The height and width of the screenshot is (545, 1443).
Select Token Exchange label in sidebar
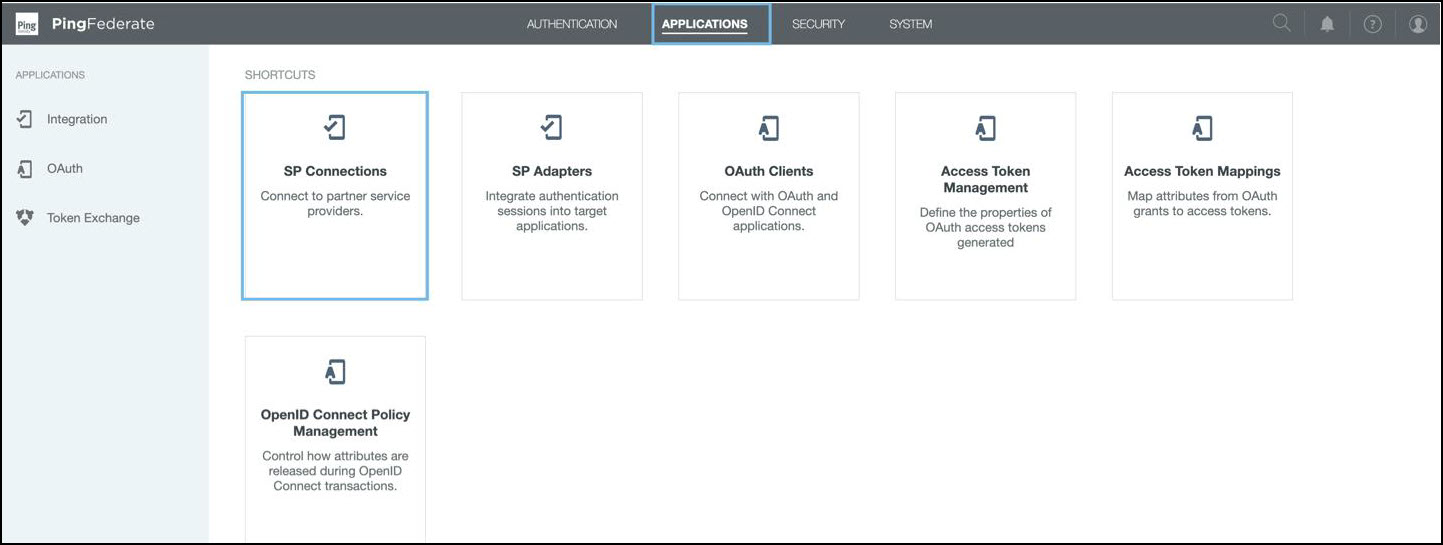pyautogui.click(x=93, y=218)
